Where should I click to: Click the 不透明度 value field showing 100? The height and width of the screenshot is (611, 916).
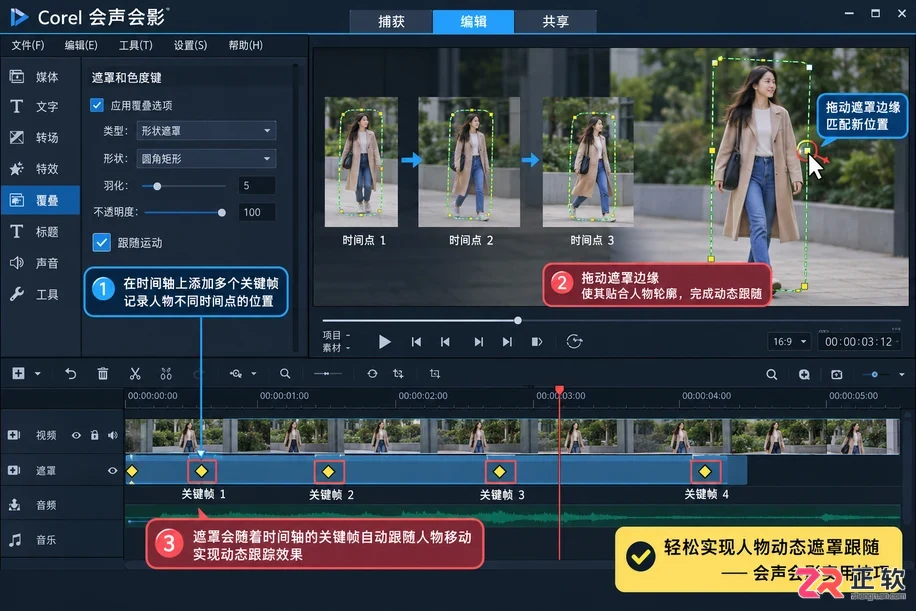[256, 213]
